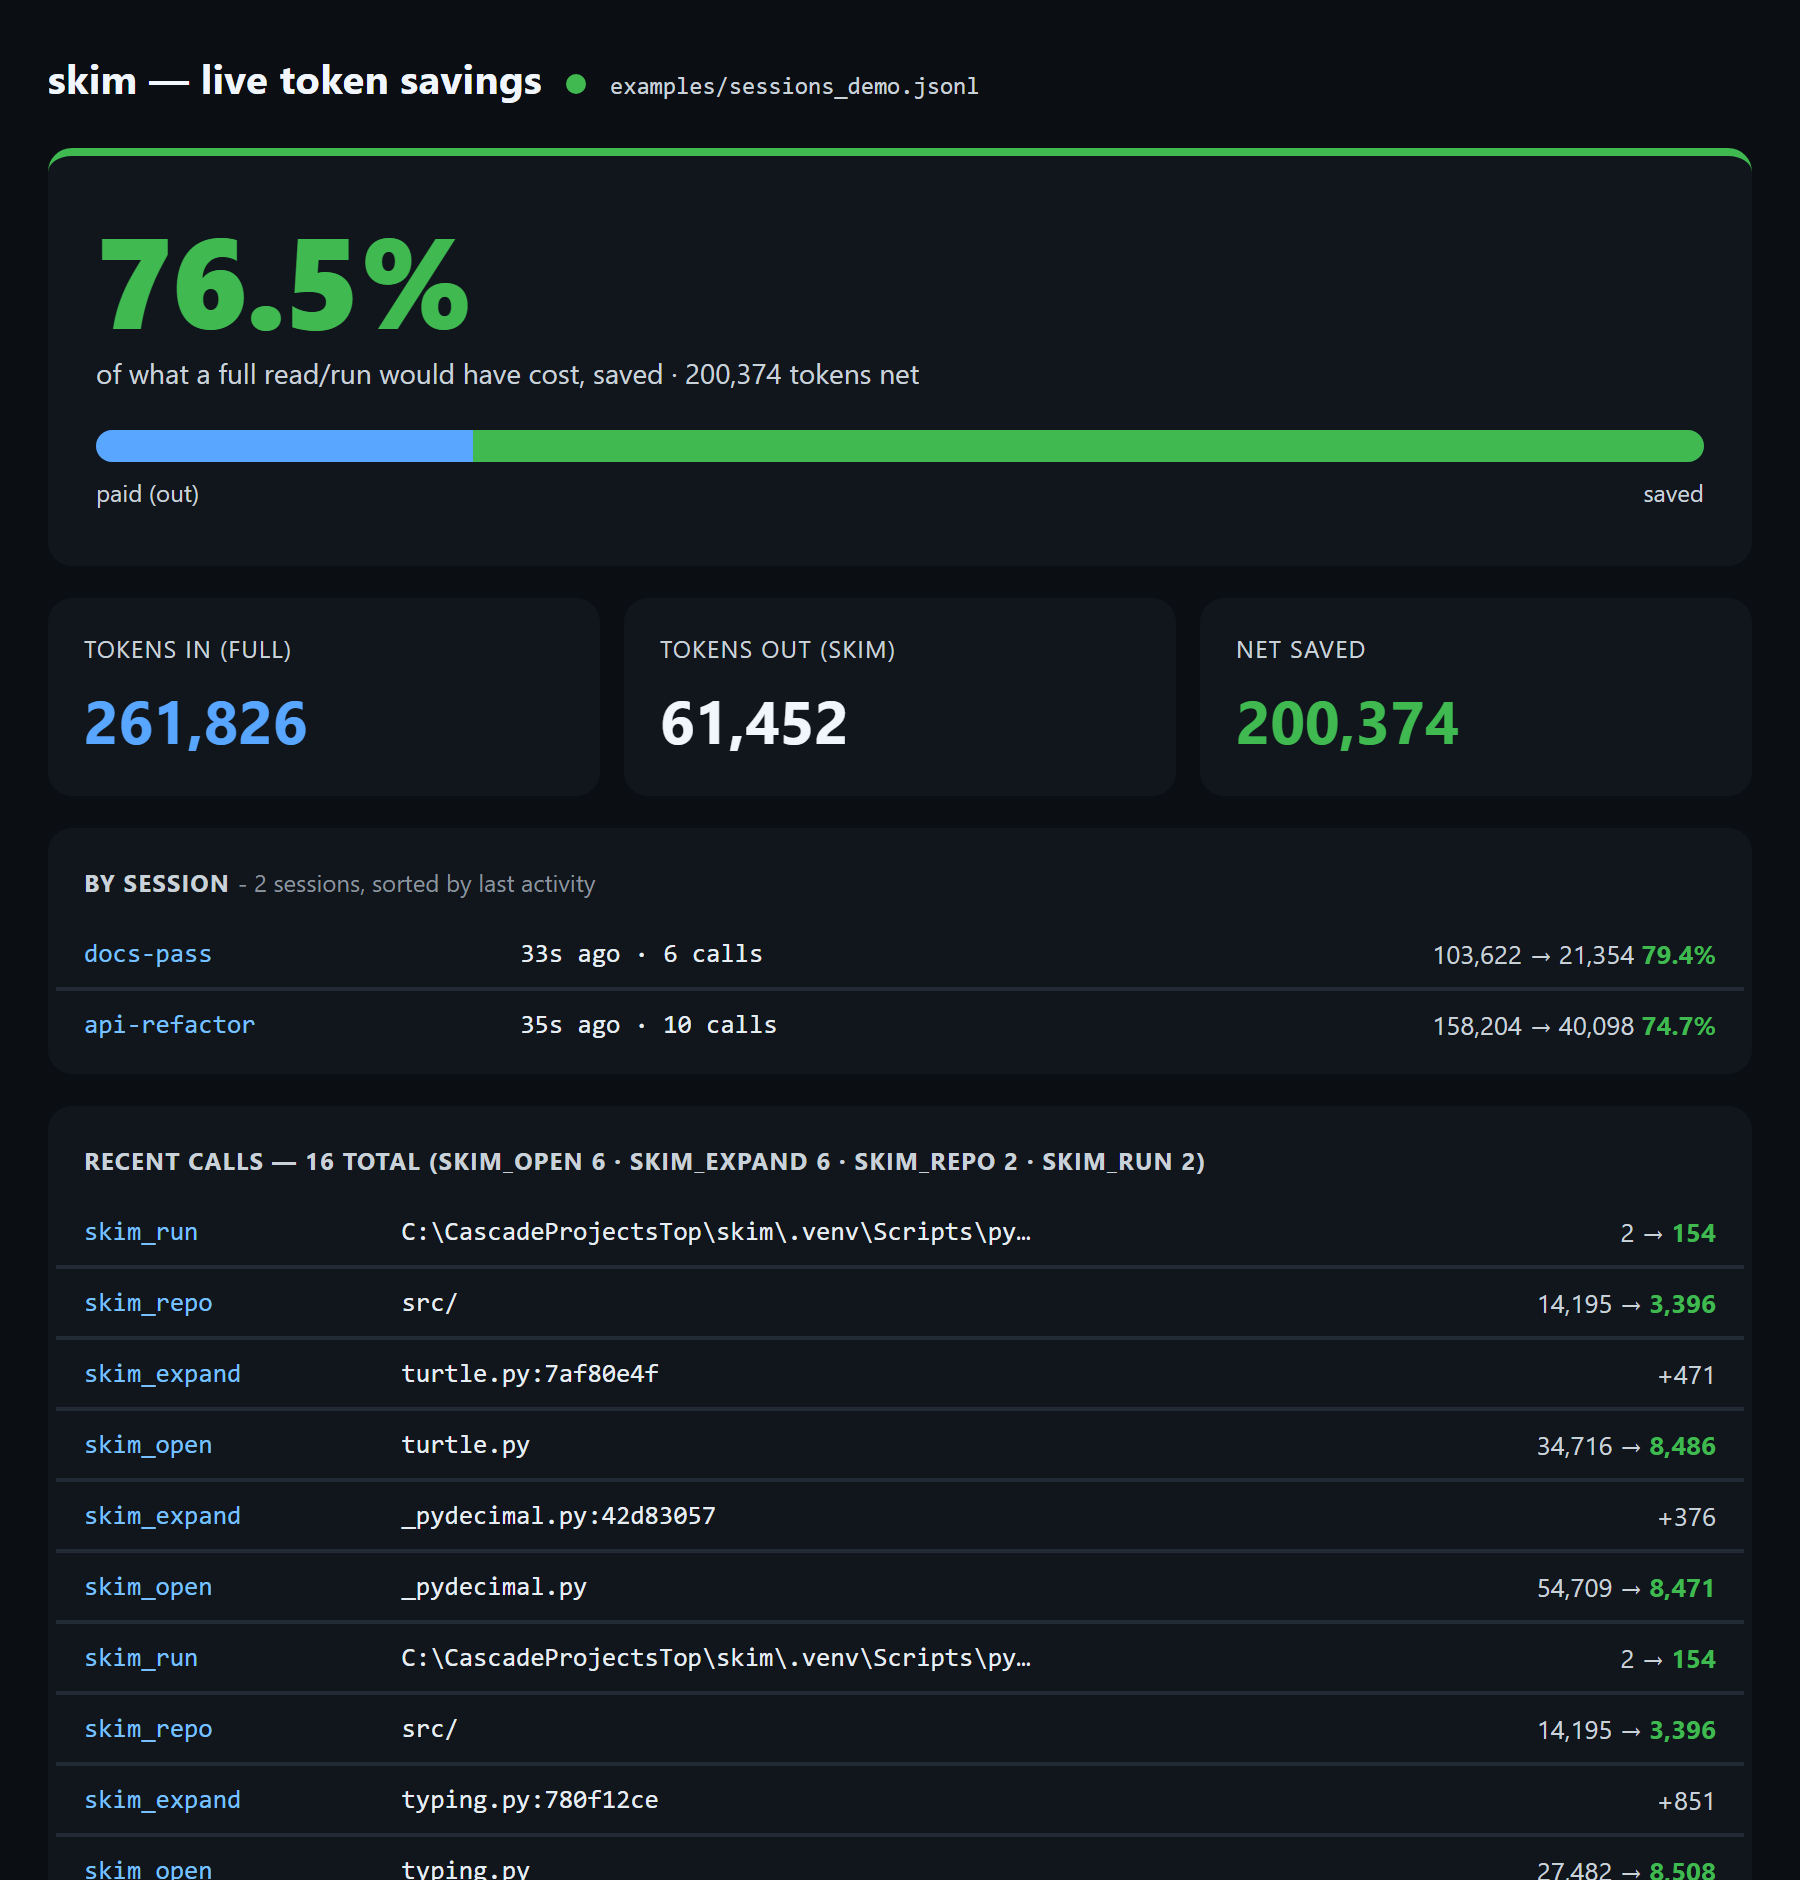Click the 79.4% savings for docs-pass
This screenshot has width=1800, height=1880.
1678,955
